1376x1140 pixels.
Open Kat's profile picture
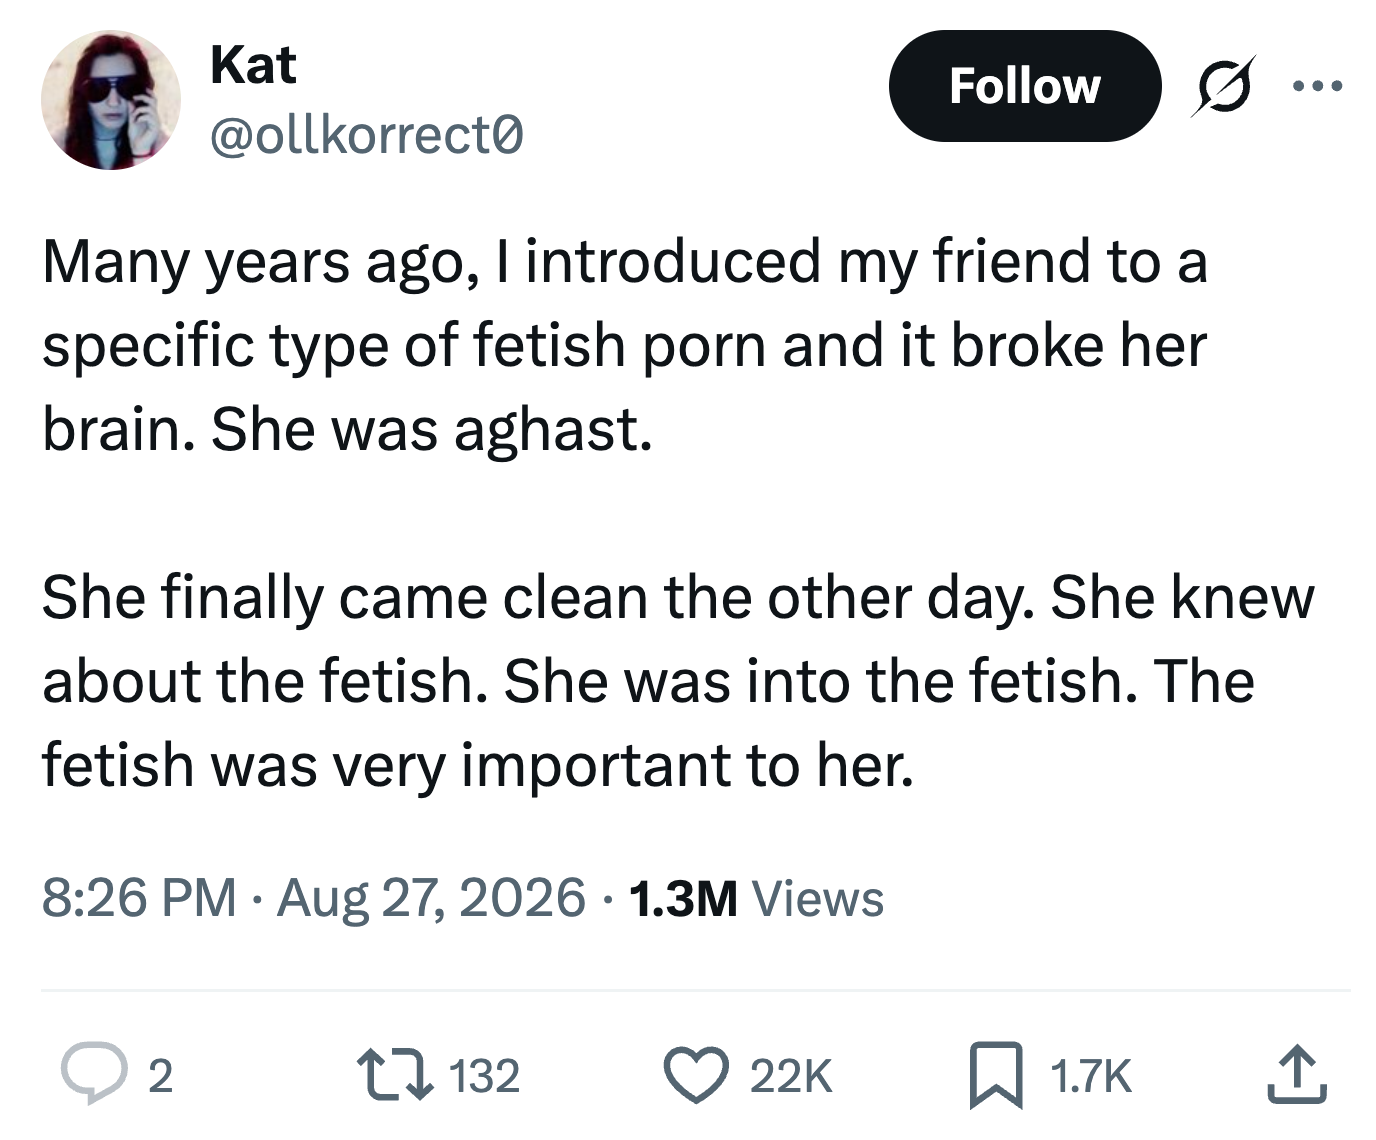[111, 100]
